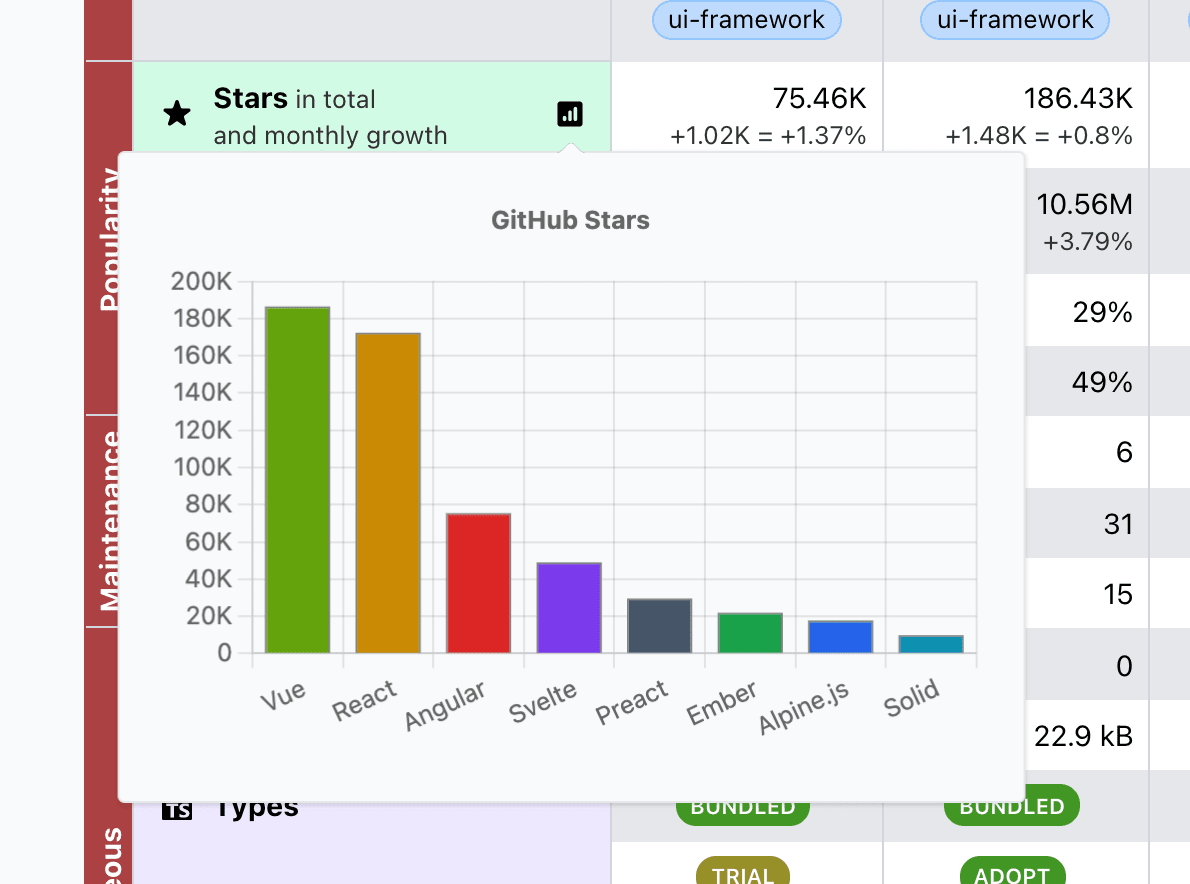1190x884 pixels.
Task: Select the green Vue bar in chart
Action: tap(297, 480)
